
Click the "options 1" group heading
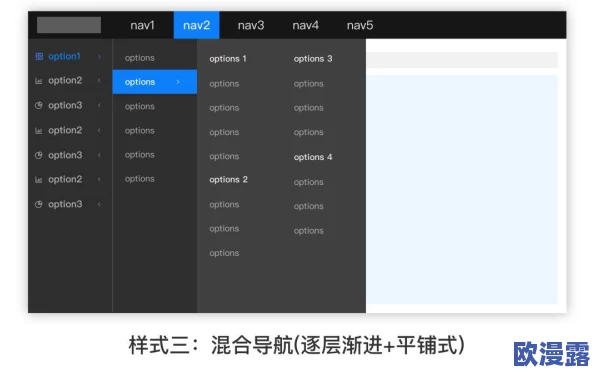228,59
